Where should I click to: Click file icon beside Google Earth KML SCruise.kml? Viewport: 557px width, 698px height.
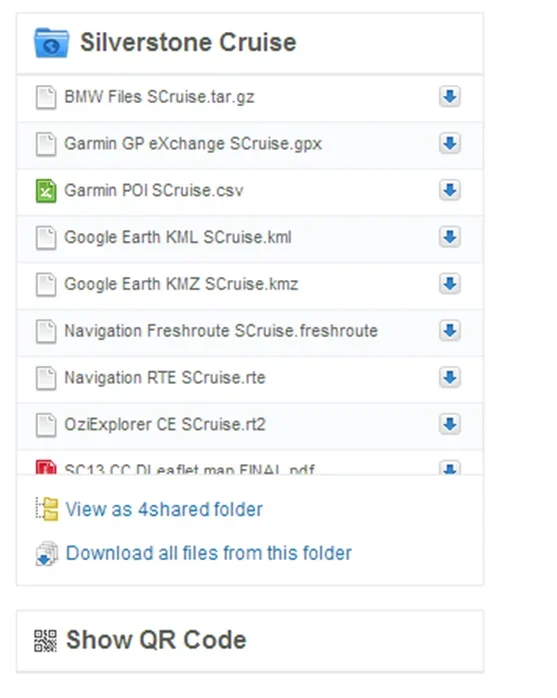[x=46, y=238]
